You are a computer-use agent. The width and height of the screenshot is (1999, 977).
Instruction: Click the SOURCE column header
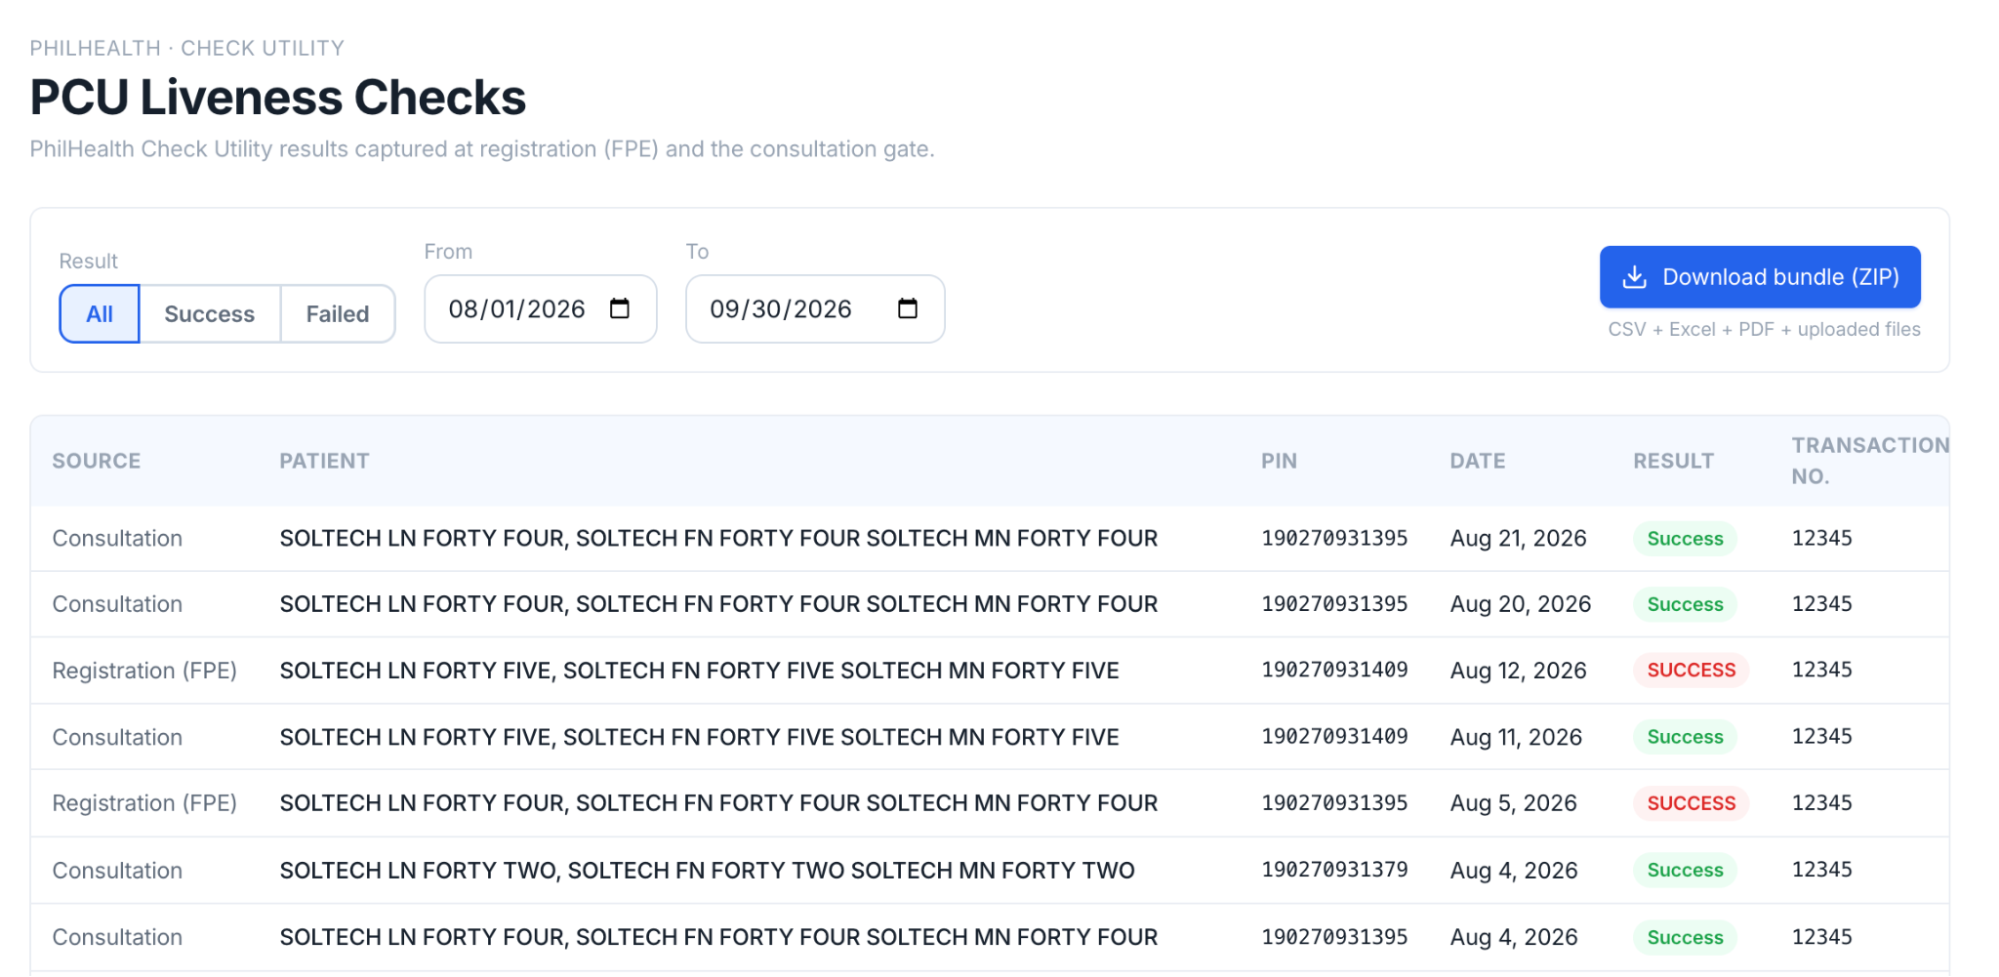[x=96, y=461]
